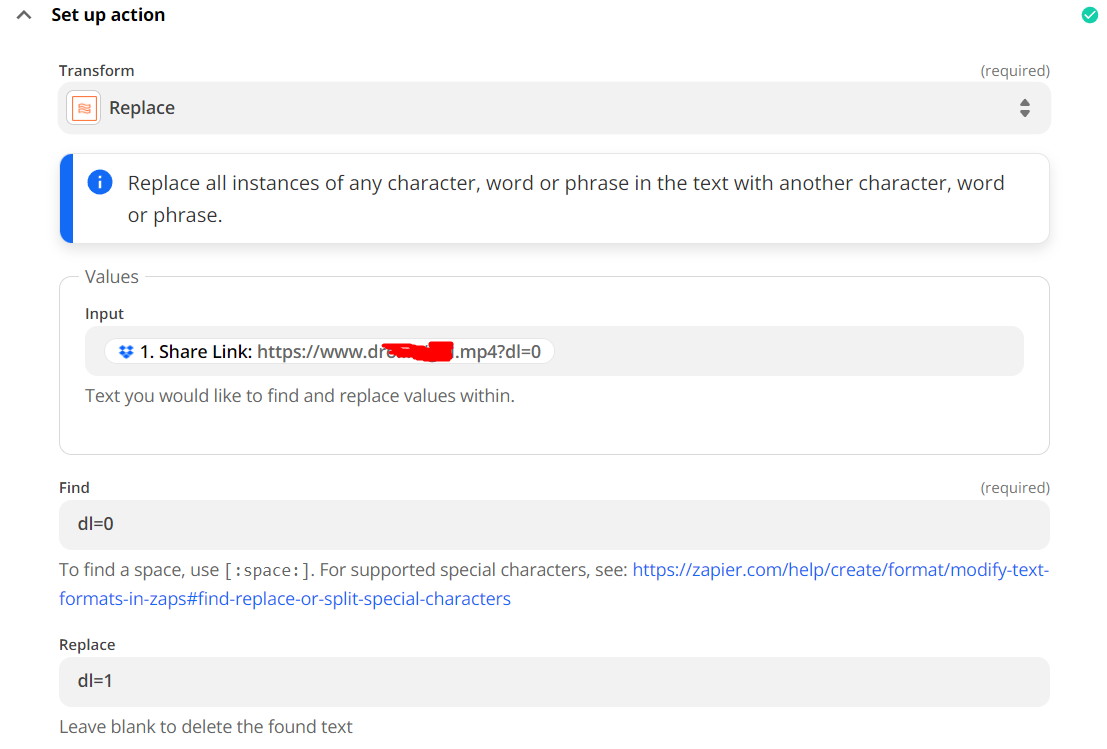Click the red redaction scribble on the URL
Viewport: 1107px width, 749px height.
420,352
